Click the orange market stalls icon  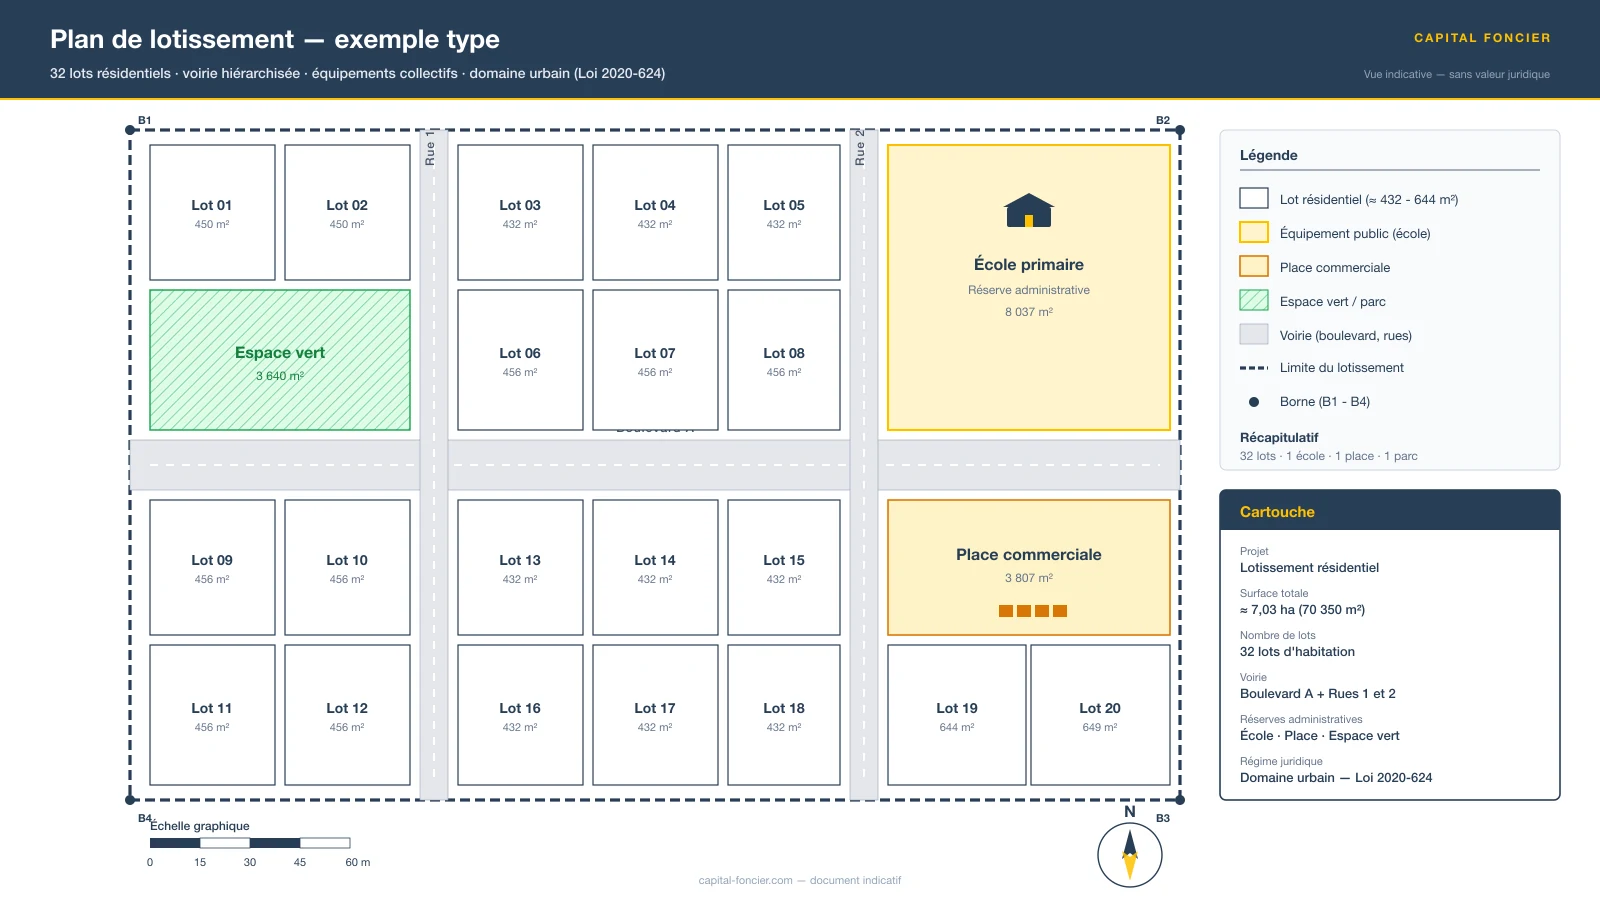(1032, 611)
